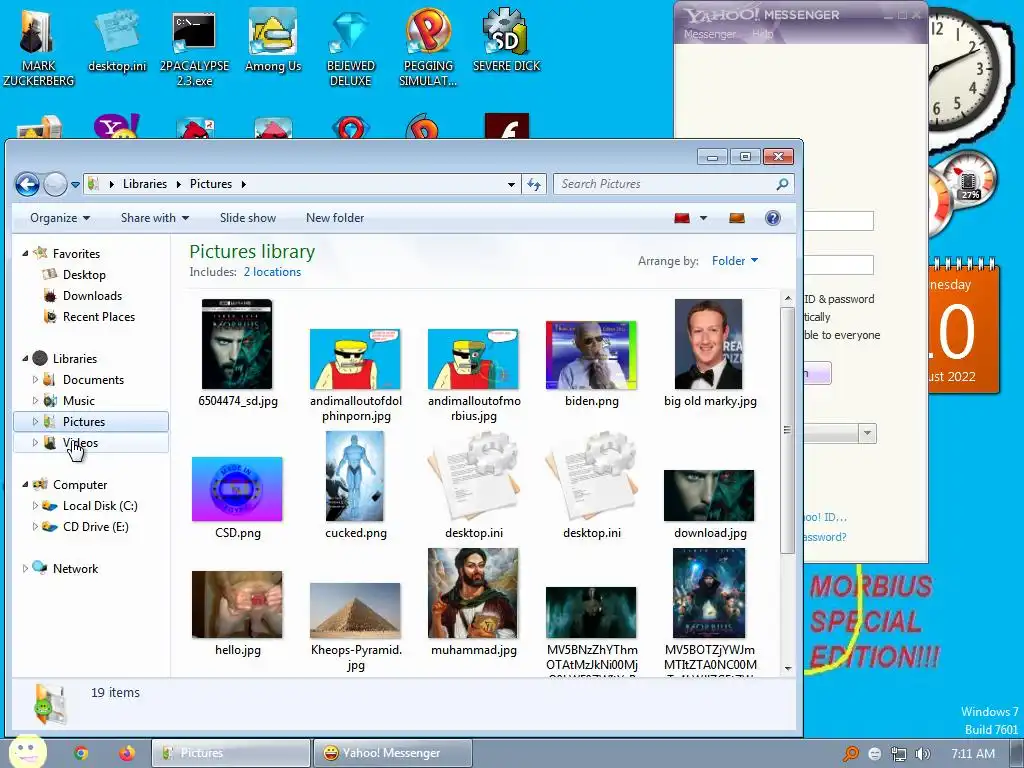Select the Videos library

(x=80, y=443)
